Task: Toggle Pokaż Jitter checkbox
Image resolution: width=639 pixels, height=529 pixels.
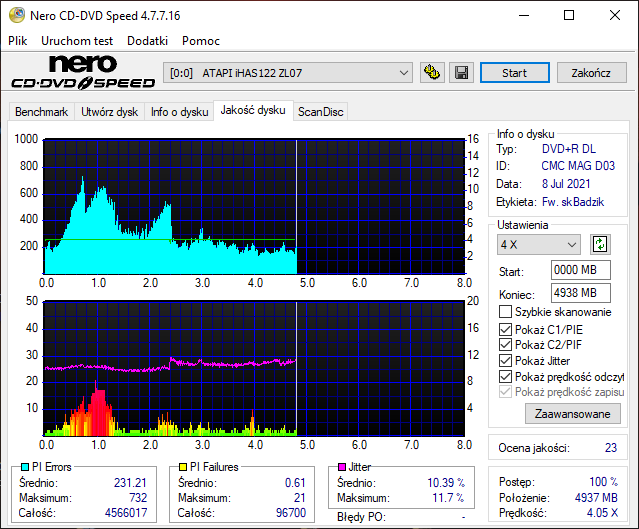Action: (505, 361)
